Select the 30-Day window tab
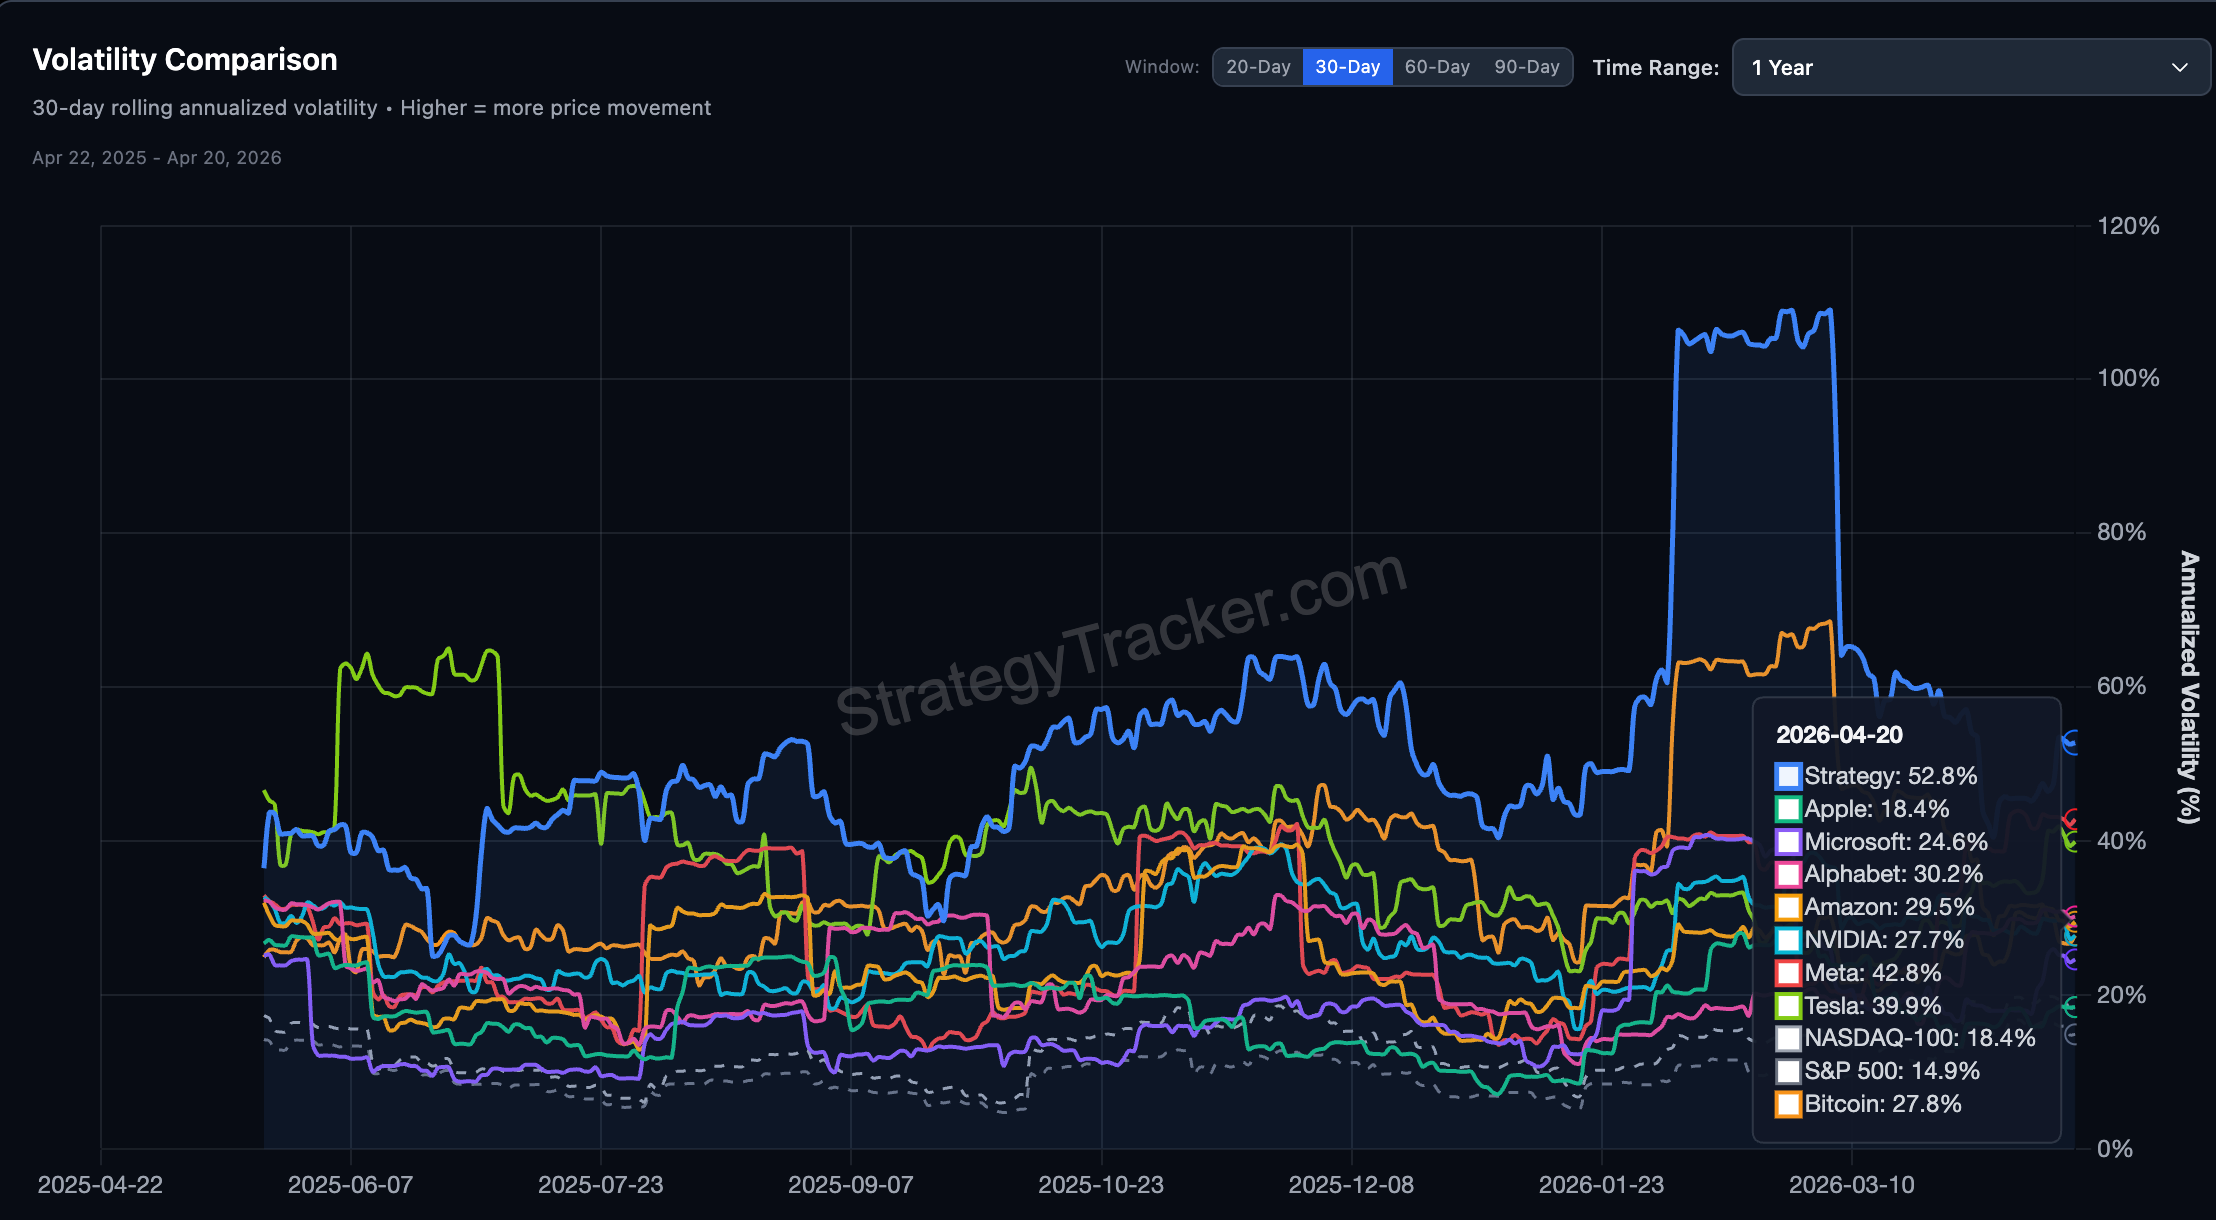The height and width of the screenshot is (1220, 2216). [x=1348, y=66]
